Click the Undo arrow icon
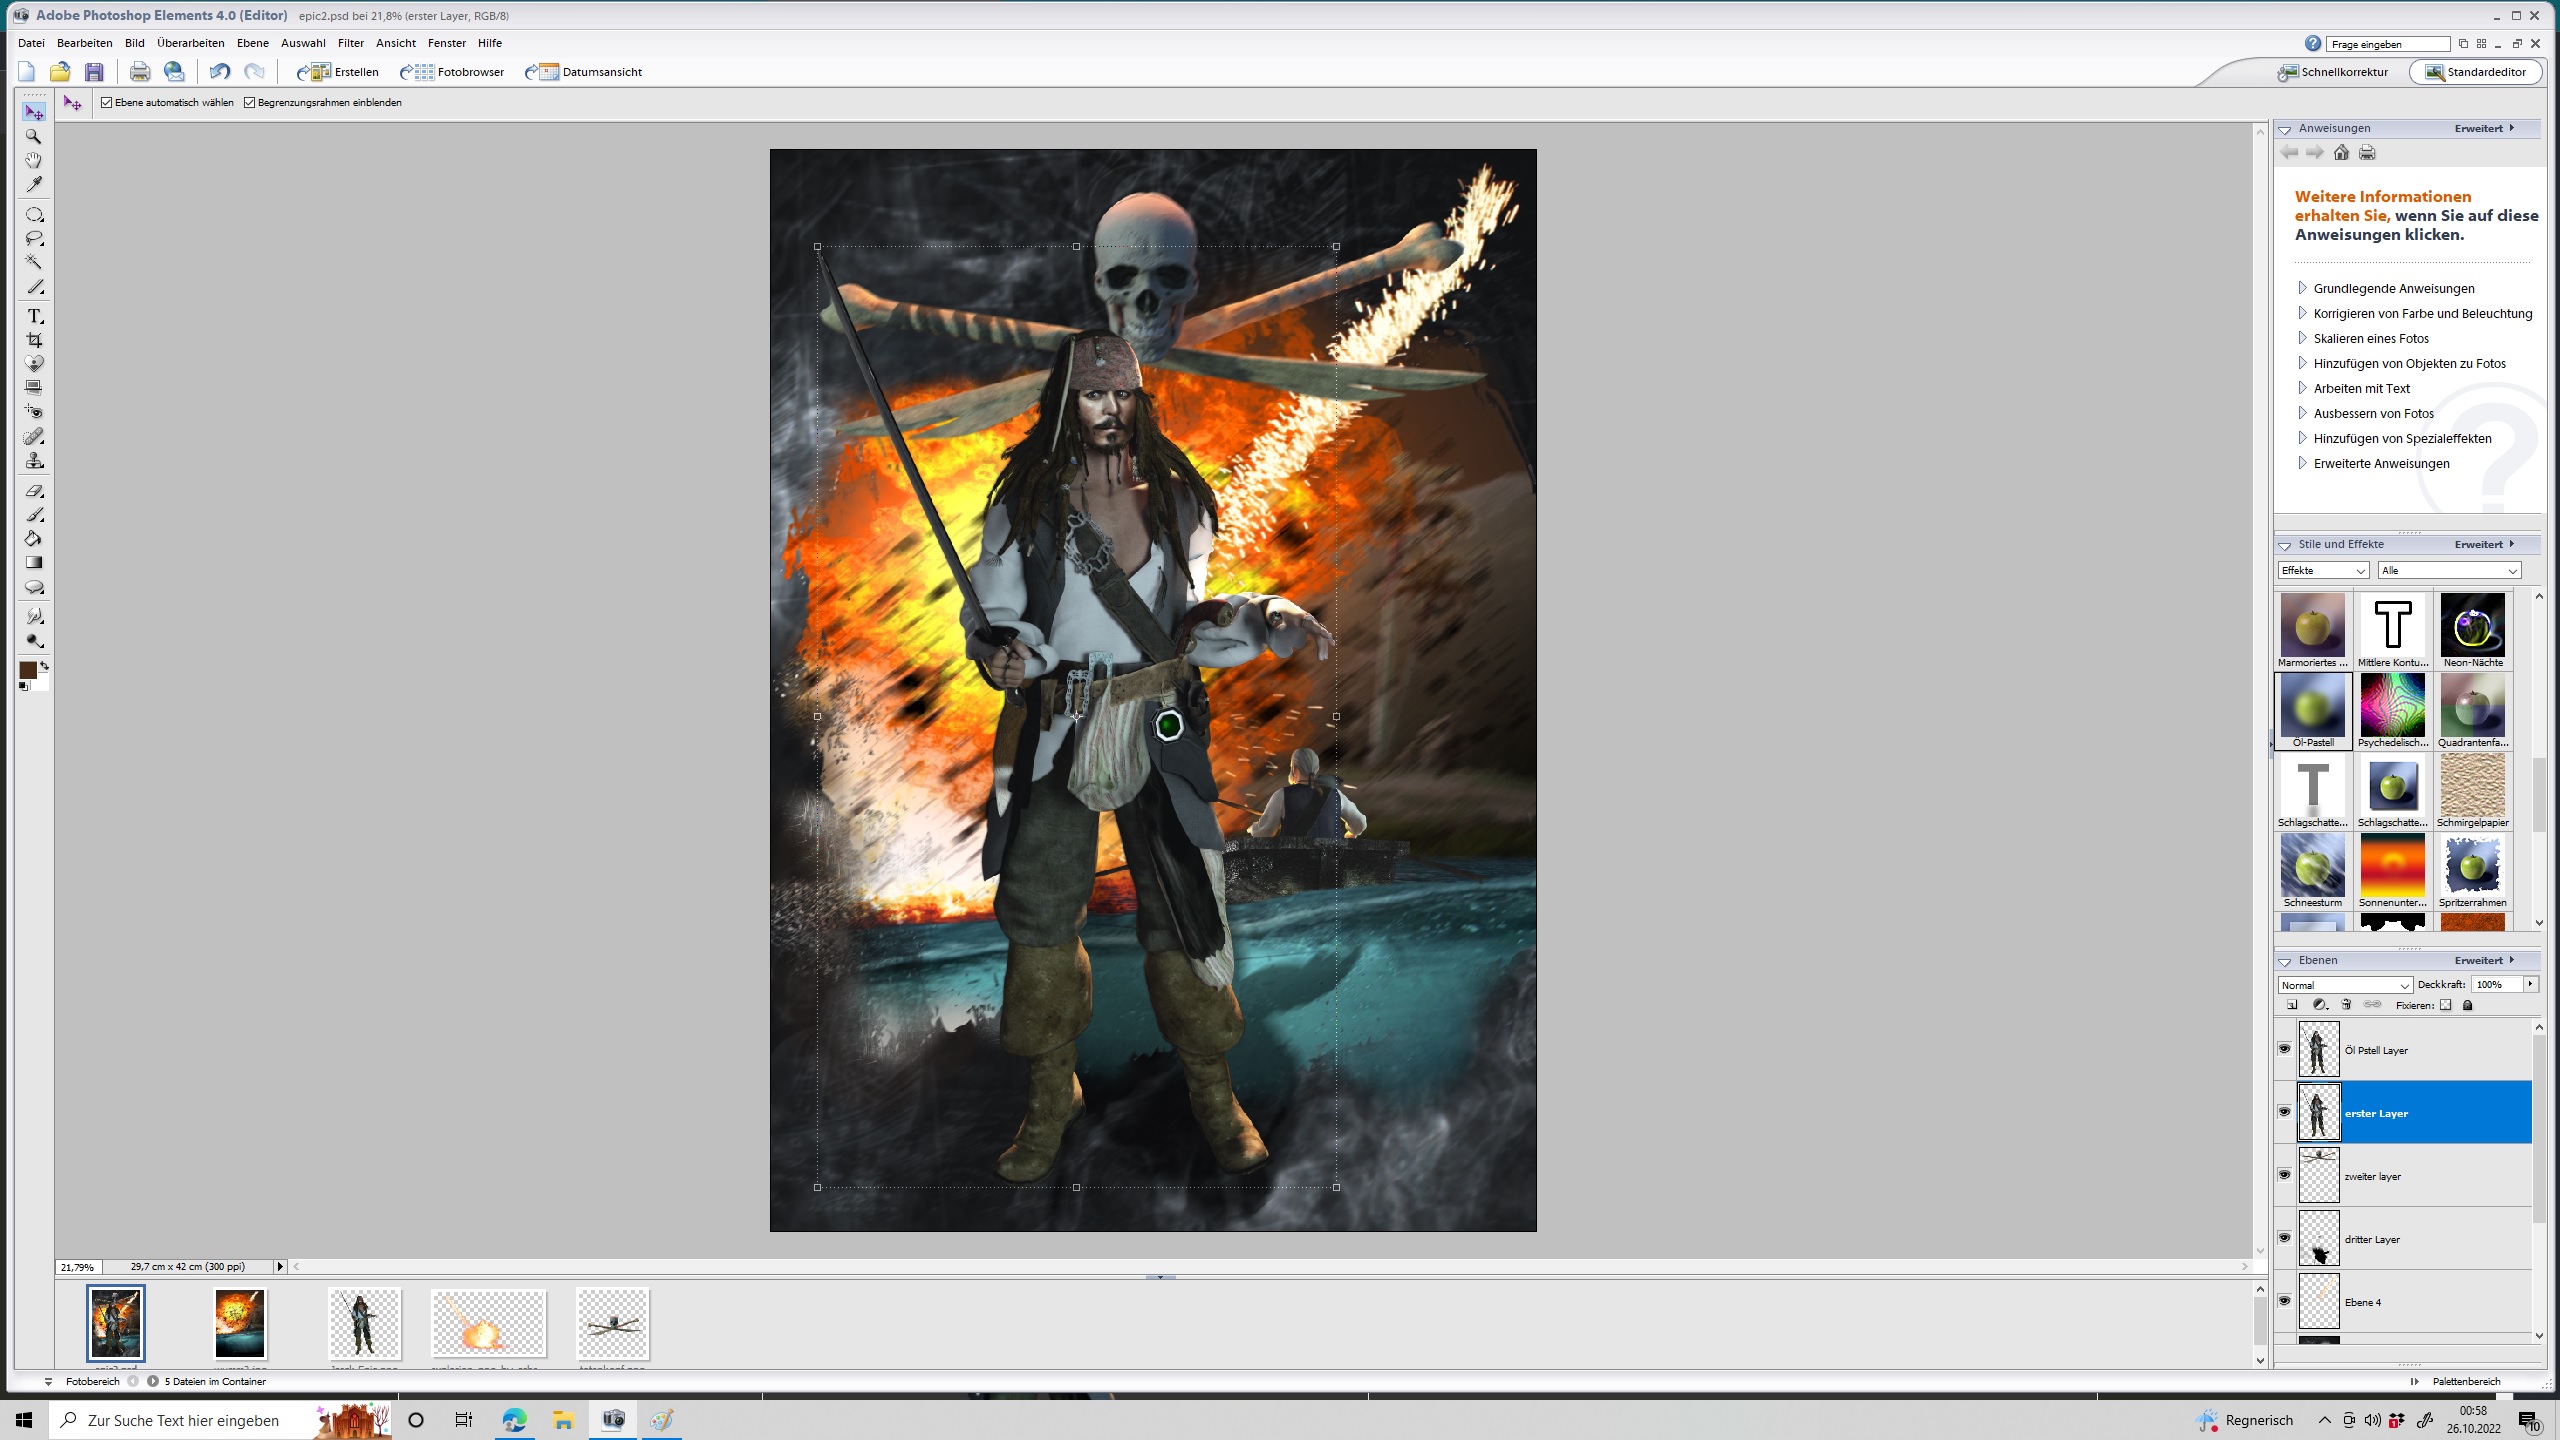 click(219, 72)
